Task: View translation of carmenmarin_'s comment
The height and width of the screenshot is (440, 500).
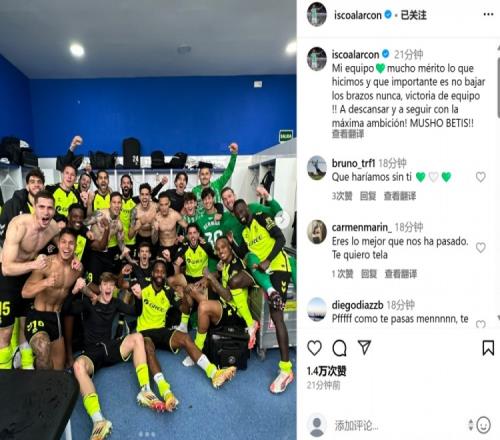Action: click(x=401, y=274)
